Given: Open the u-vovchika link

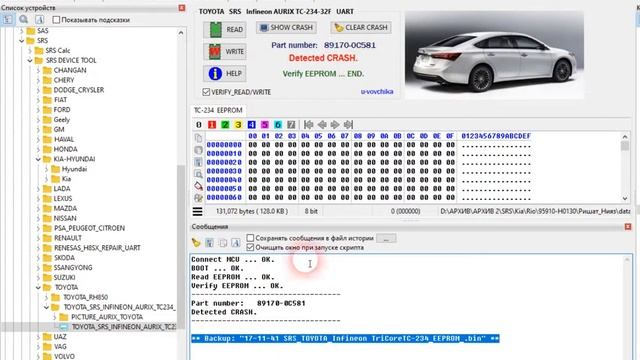Looking at the screenshot, I should [x=377, y=91].
